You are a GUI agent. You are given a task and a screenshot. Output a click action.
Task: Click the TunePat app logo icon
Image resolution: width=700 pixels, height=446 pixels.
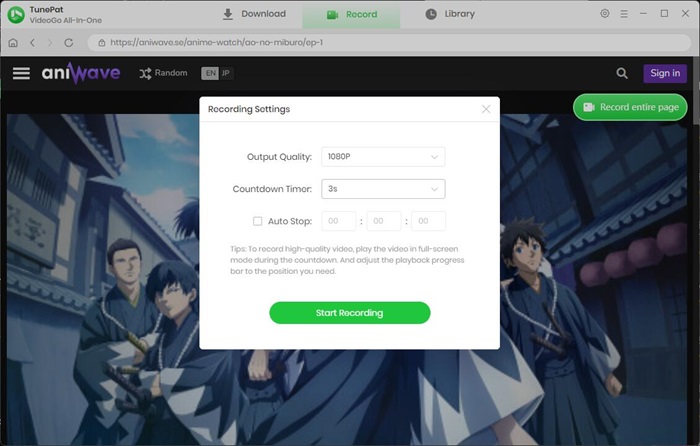click(16, 15)
